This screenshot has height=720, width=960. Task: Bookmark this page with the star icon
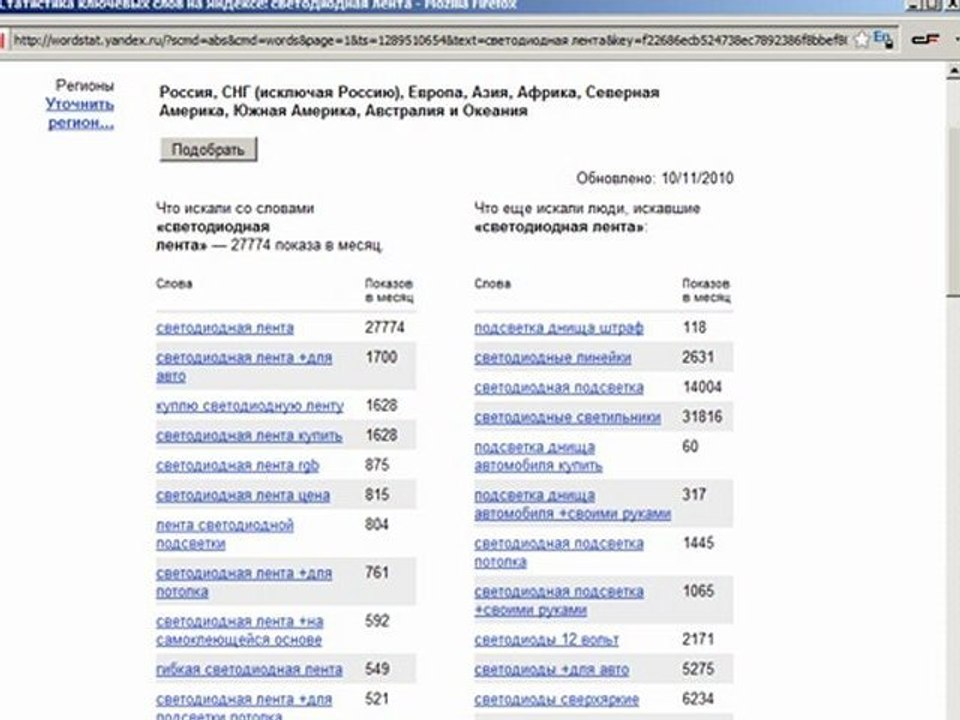tap(861, 40)
